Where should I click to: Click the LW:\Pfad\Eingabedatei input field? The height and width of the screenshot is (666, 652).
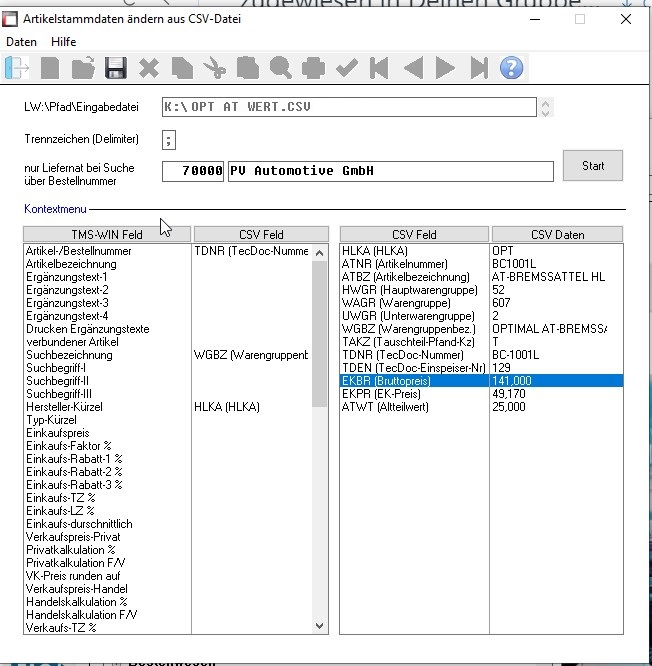[x=349, y=107]
